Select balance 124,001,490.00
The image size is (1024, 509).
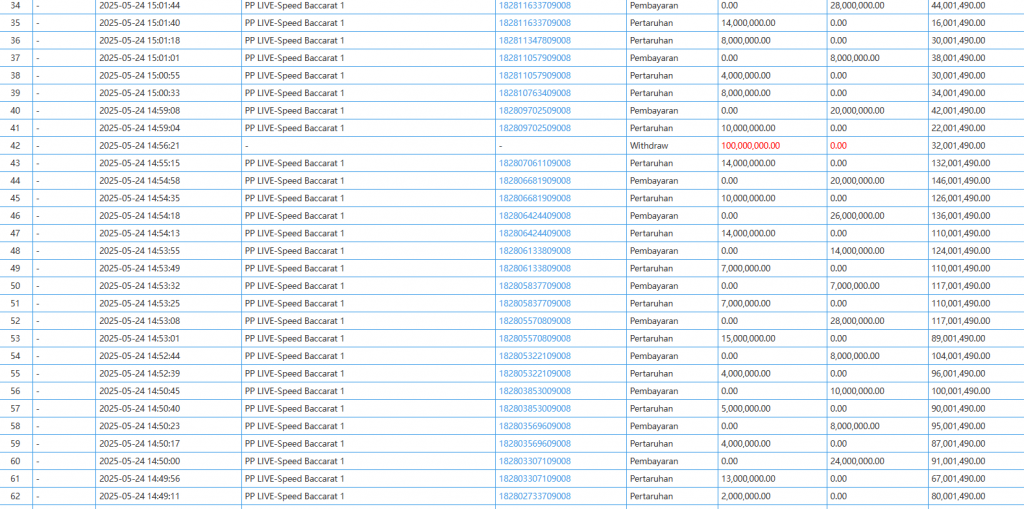(x=961, y=251)
